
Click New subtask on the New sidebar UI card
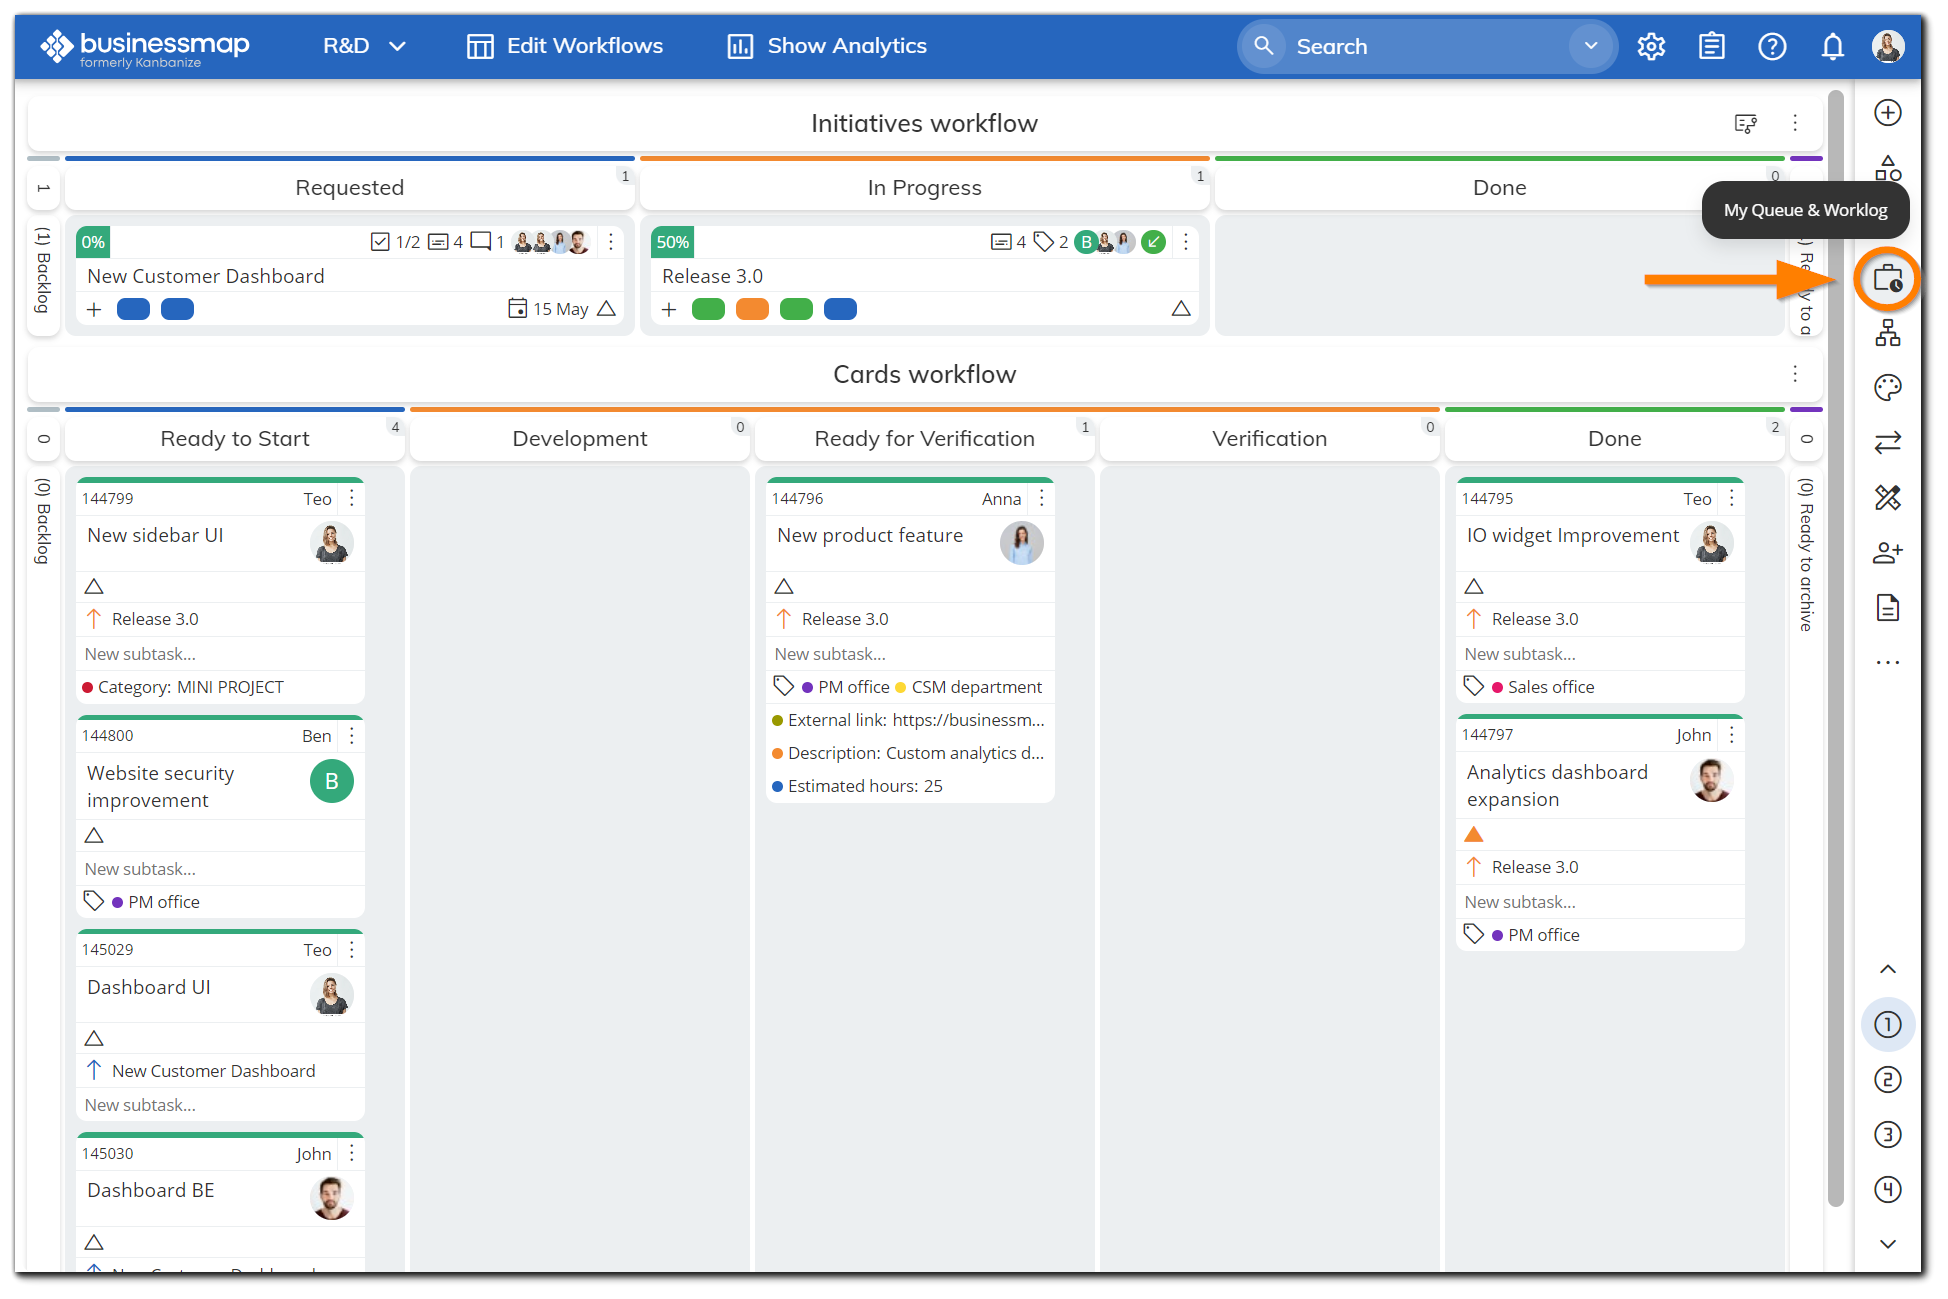[140, 653]
